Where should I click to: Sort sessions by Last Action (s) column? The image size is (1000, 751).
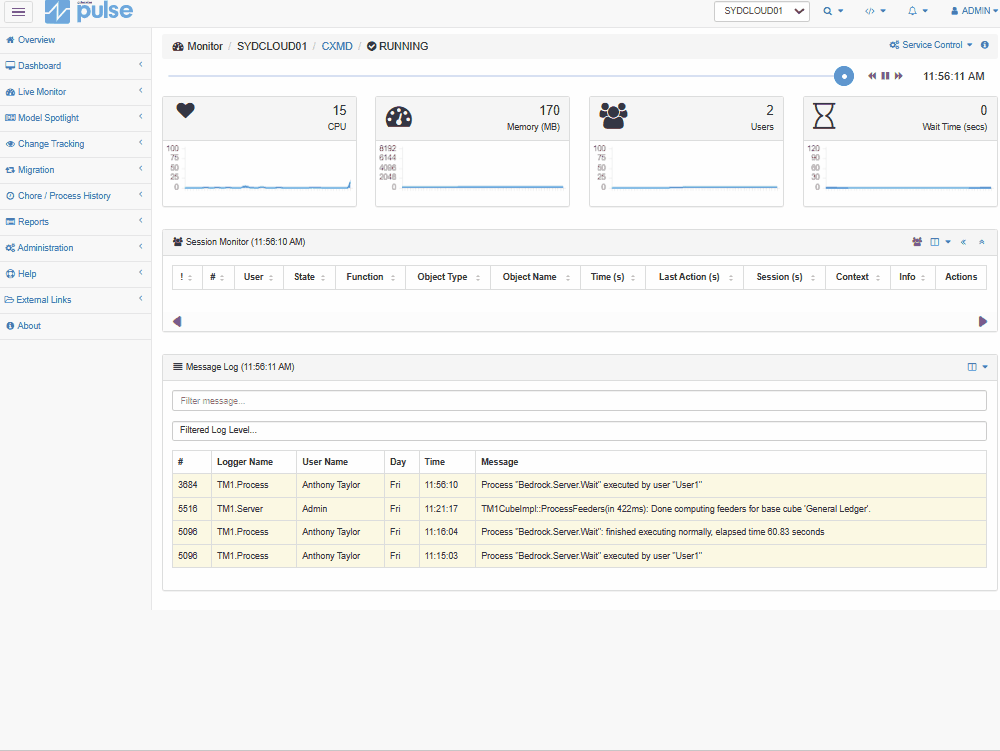[695, 277]
